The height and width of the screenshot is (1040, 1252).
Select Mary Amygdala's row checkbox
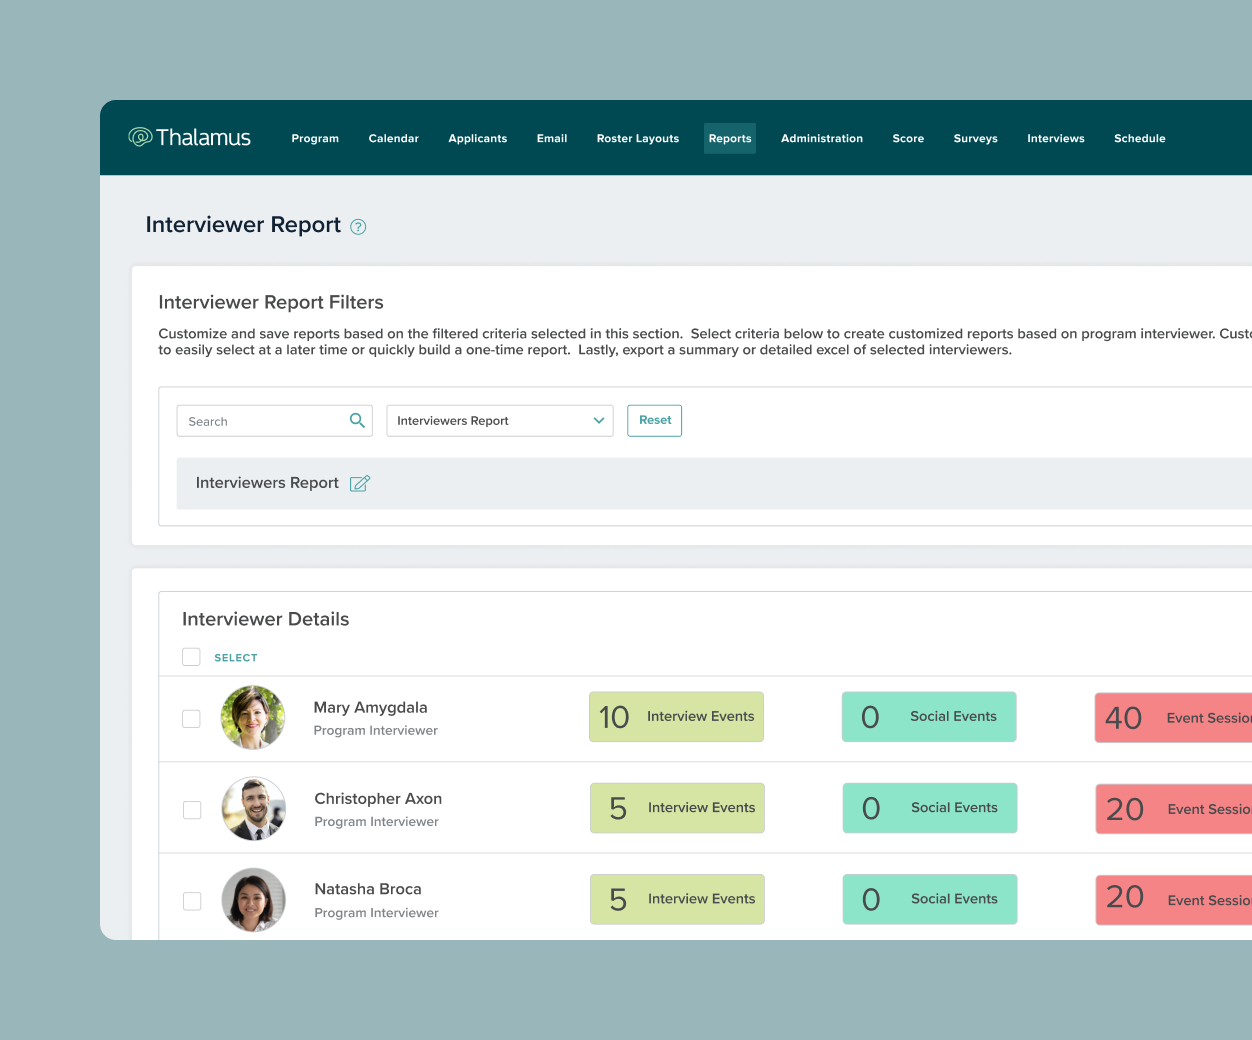[192, 719]
